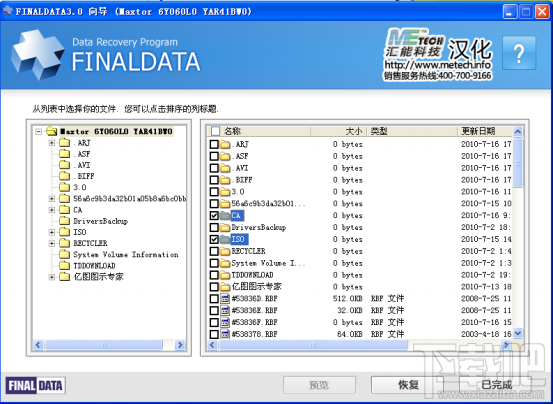Image resolution: width=553 pixels, height=404 pixels.
Task: Check the .BIFF folder checkbox in list
Action: click(x=214, y=180)
